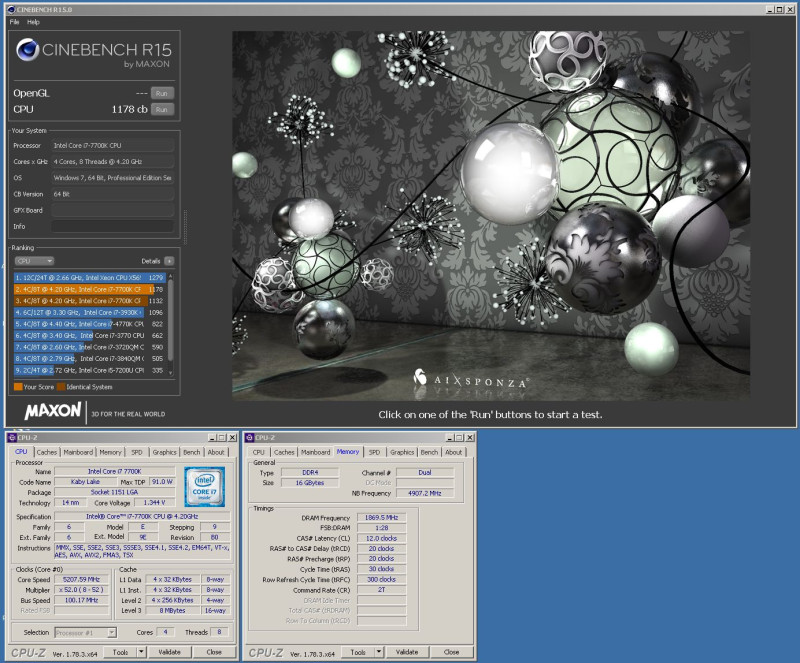Switch to CPU tab in right CPU-Z

(259, 452)
